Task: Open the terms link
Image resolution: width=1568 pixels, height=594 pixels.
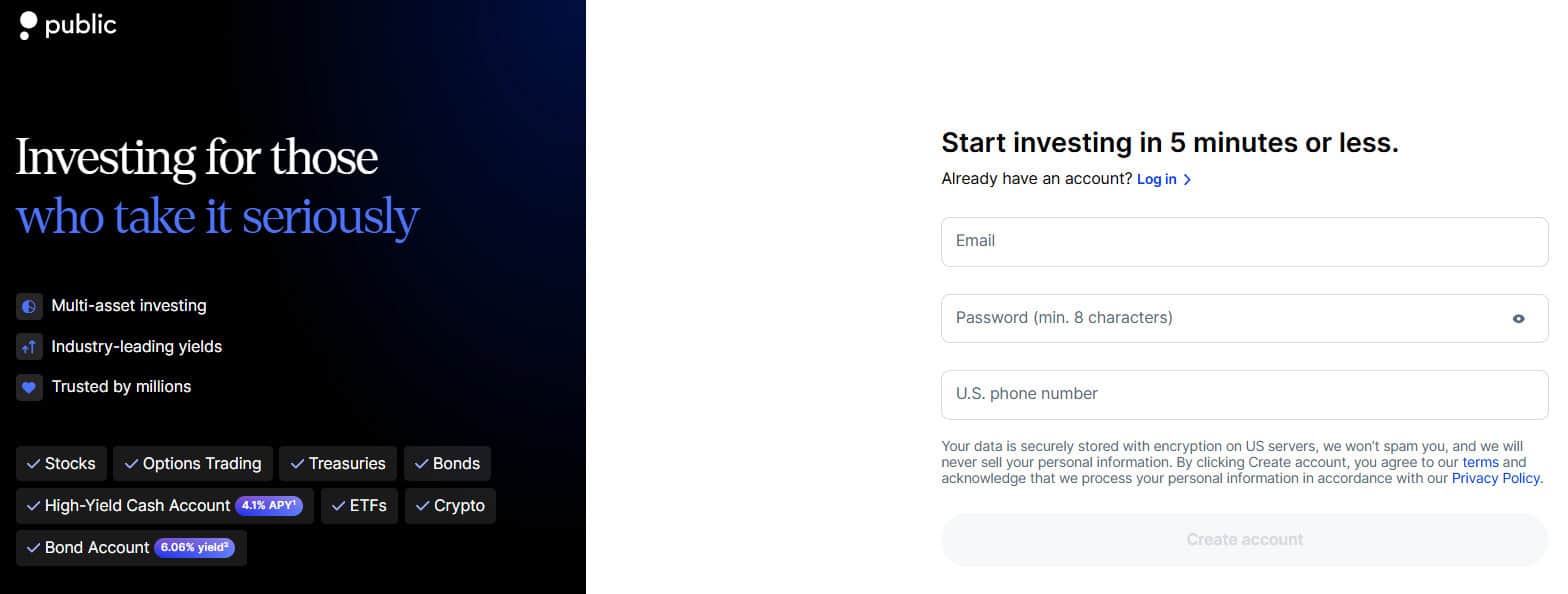Action: (1479, 462)
